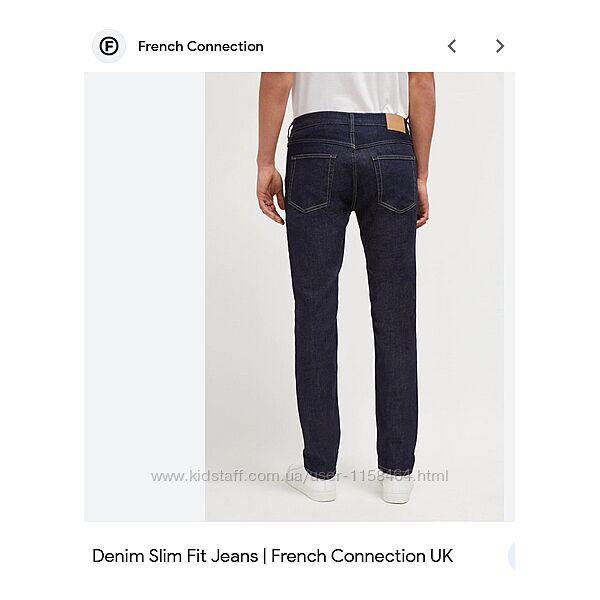Click the right jeans leg hem
The height and width of the screenshot is (600, 600).
(396, 463)
